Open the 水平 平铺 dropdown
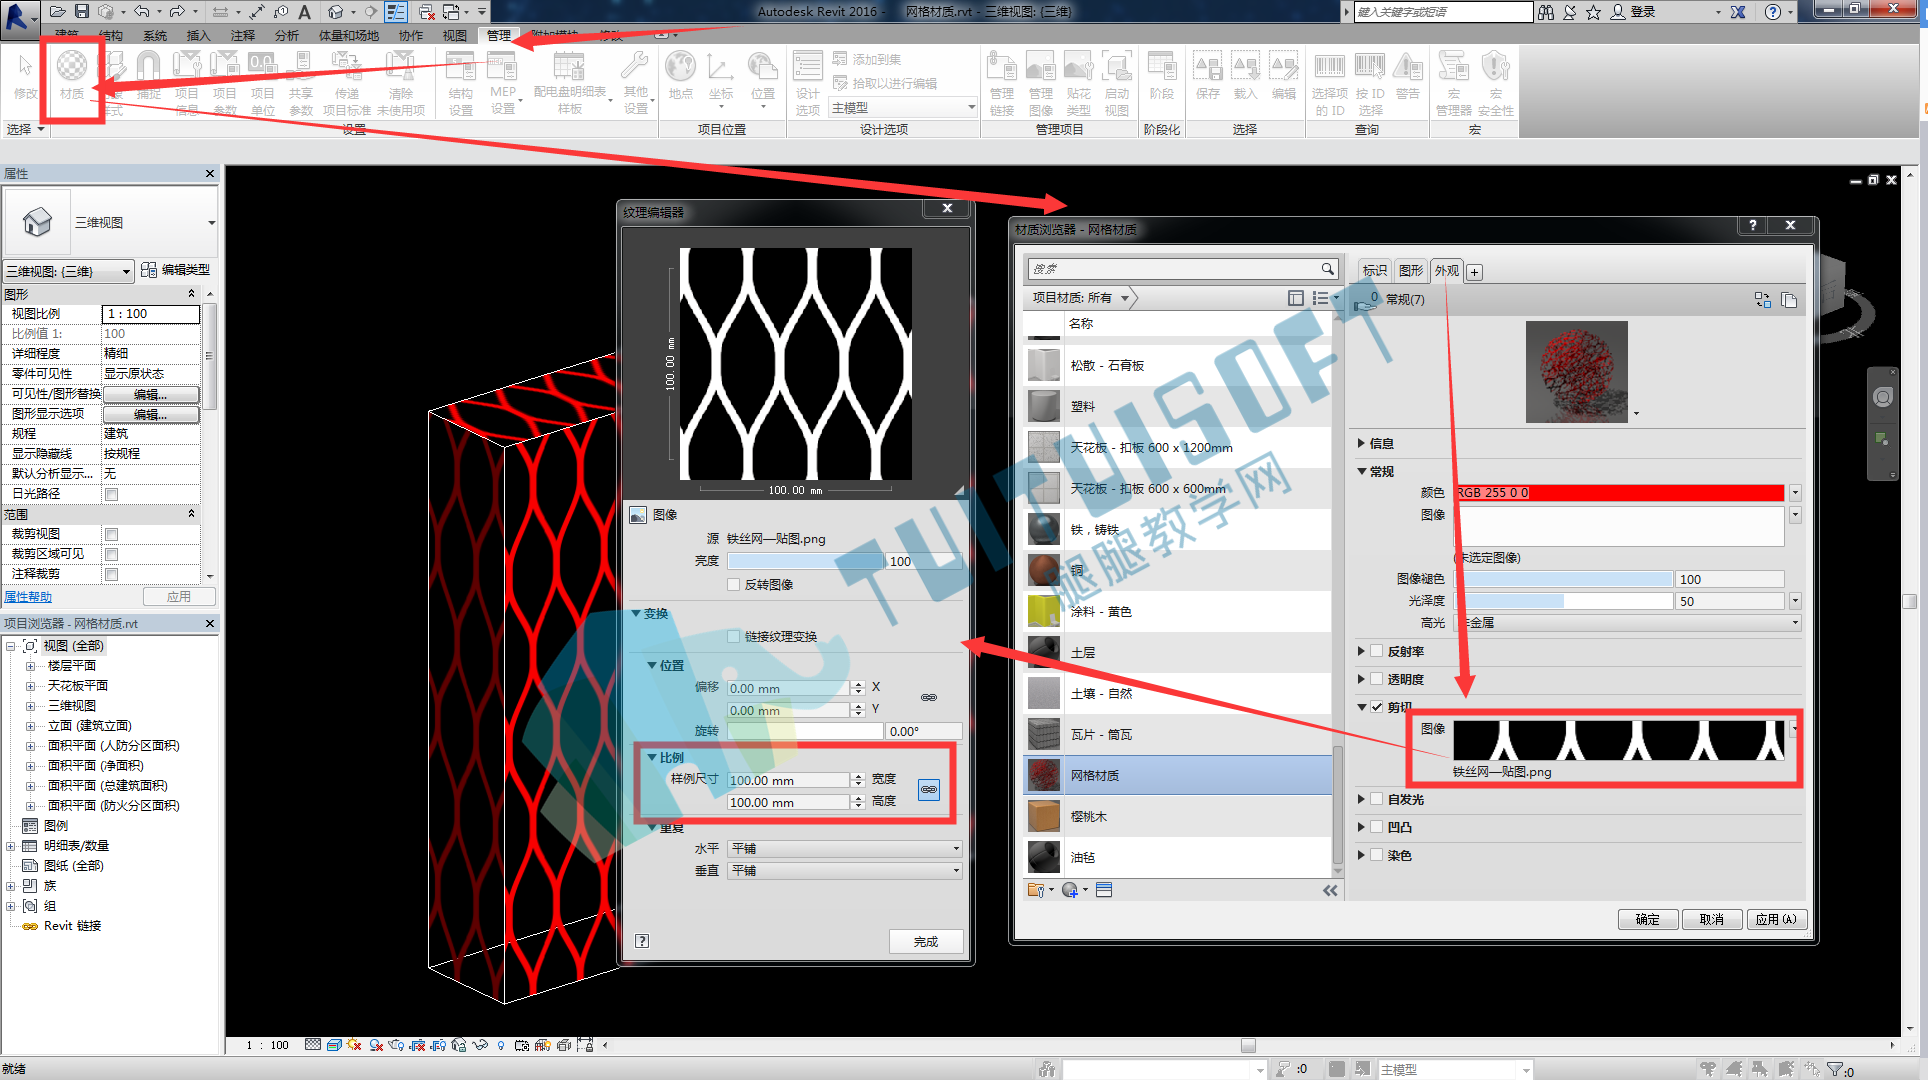The image size is (1928, 1080). pyautogui.click(x=845, y=848)
